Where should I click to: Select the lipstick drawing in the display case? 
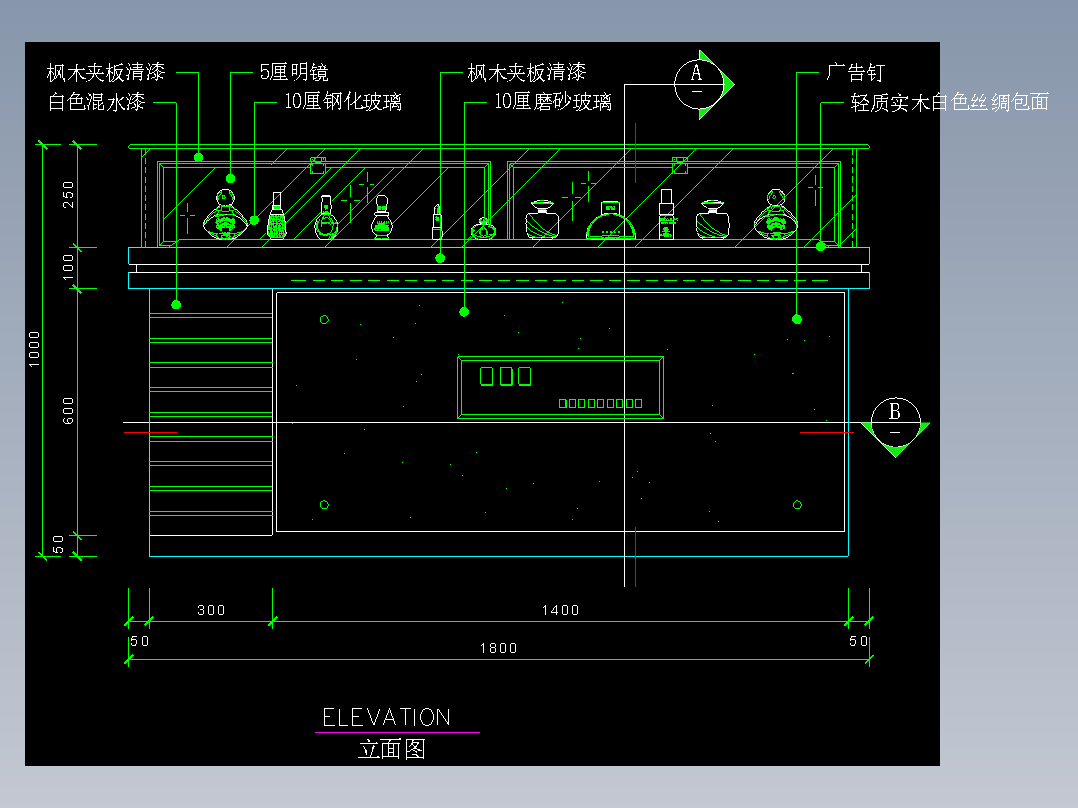437,221
